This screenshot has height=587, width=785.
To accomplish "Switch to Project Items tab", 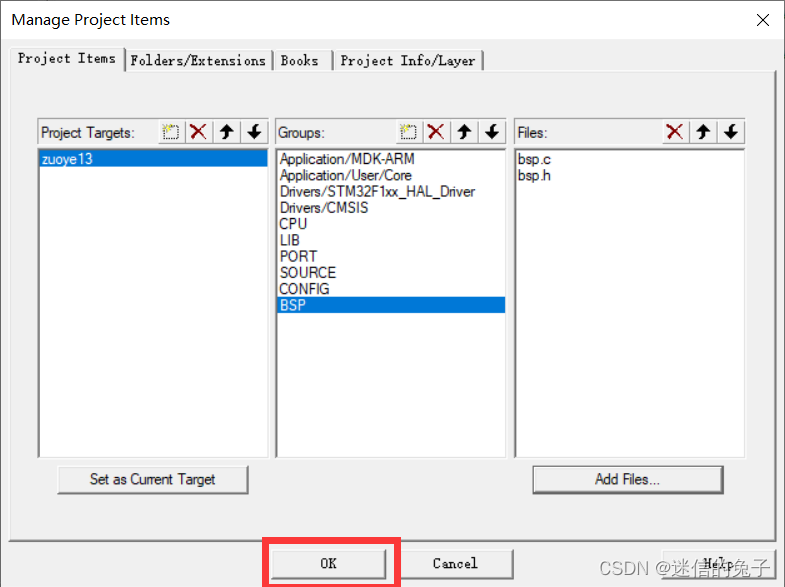I will pyautogui.click(x=67, y=59).
